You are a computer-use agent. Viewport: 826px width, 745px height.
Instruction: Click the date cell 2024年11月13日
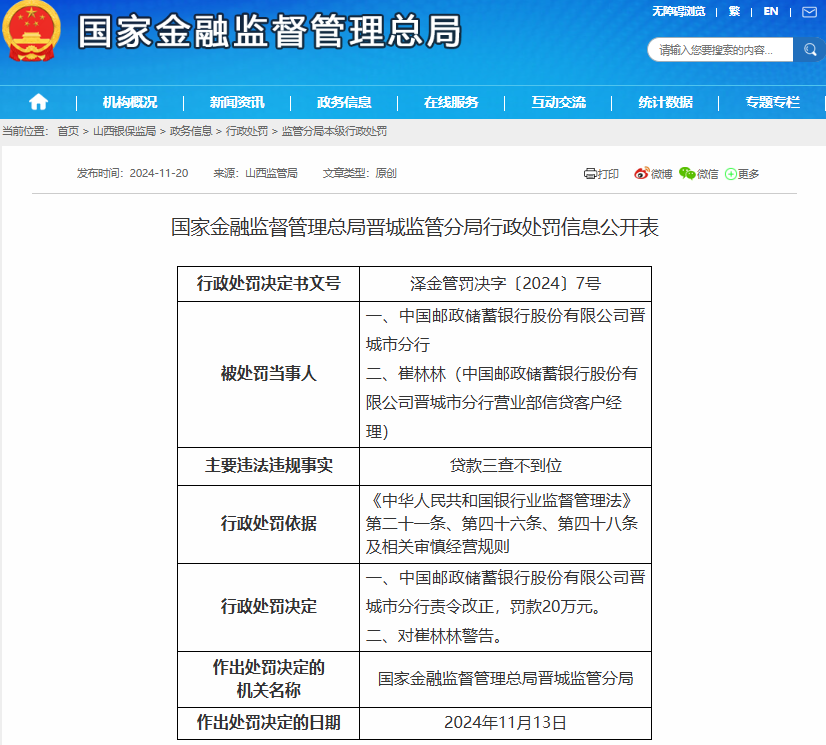click(505, 723)
